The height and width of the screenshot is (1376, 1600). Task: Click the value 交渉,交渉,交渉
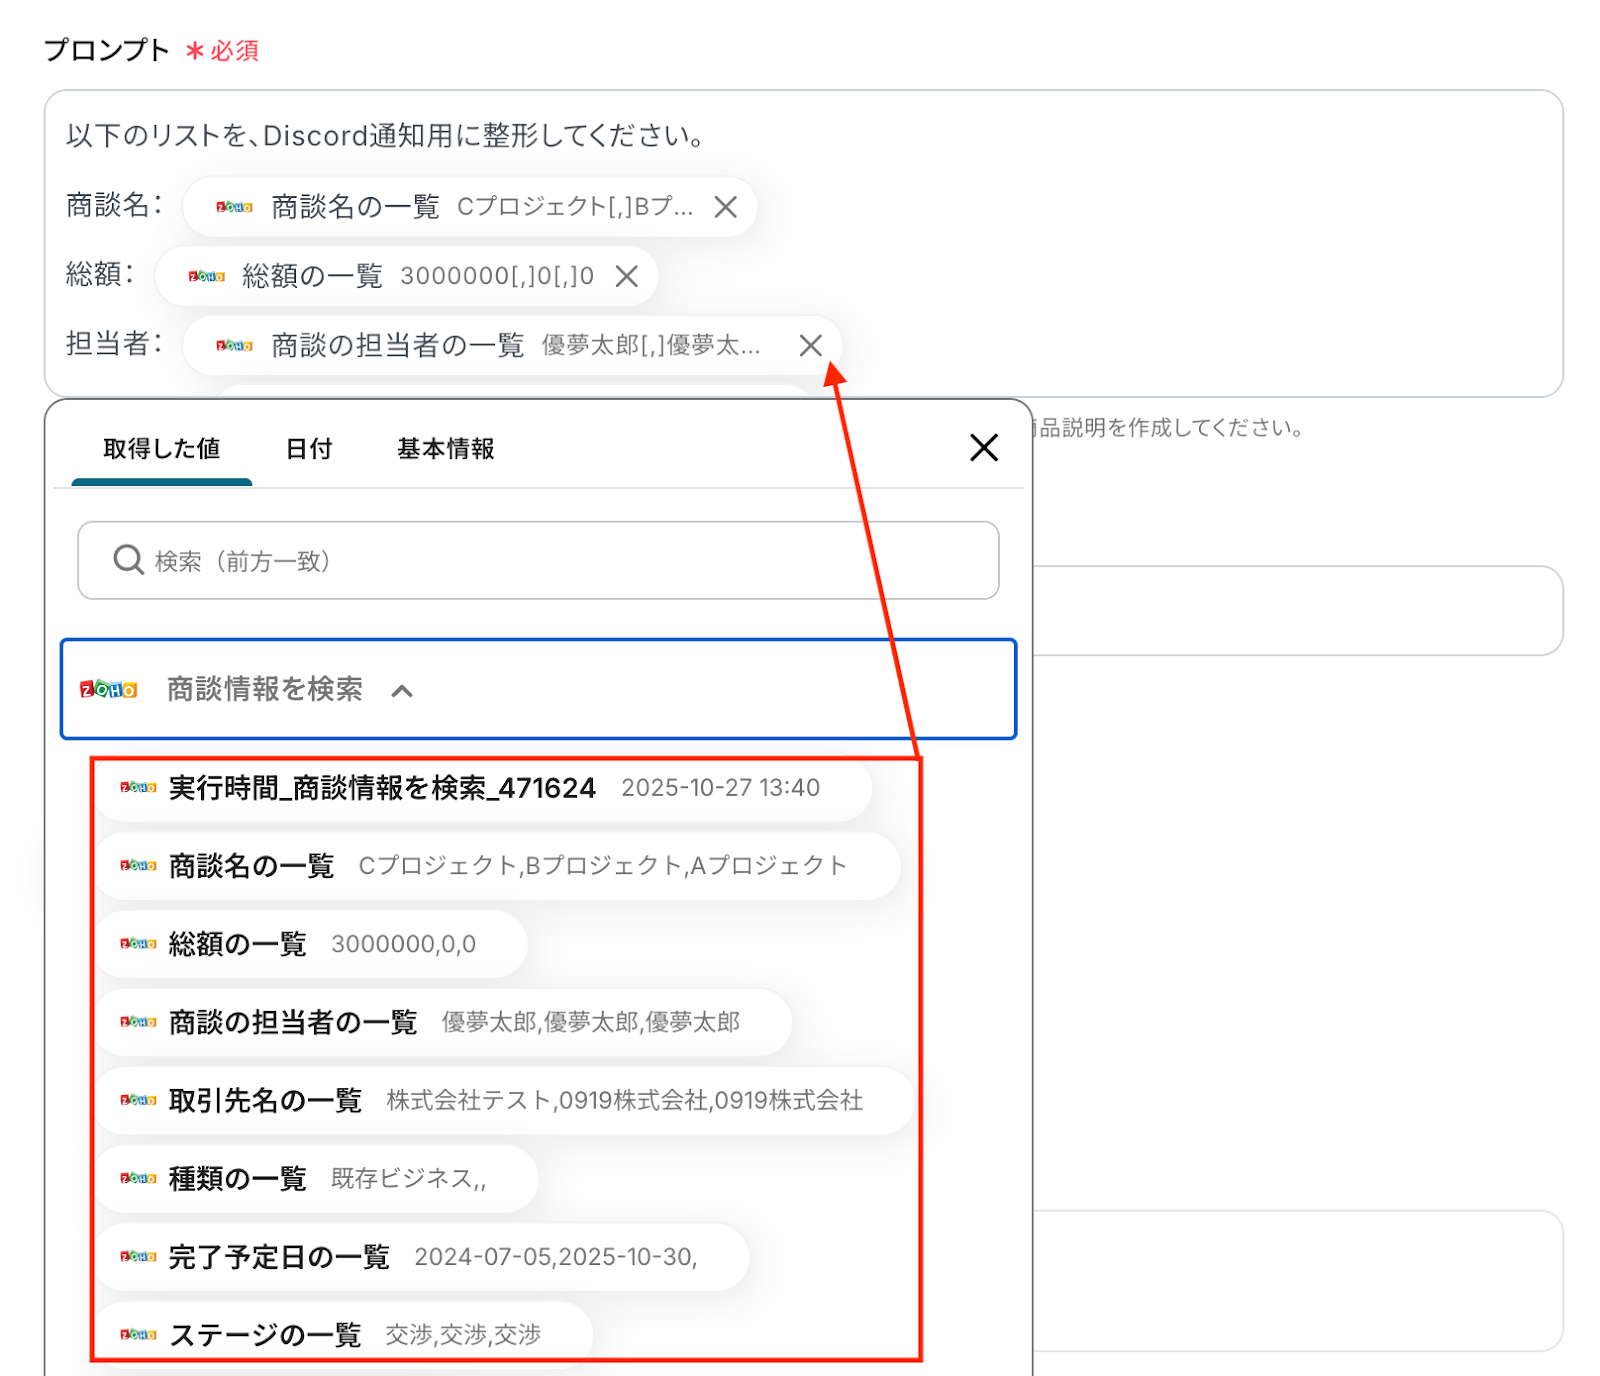(x=463, y=1334)
